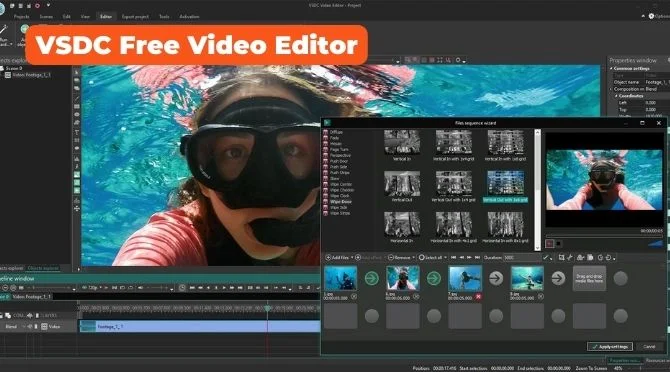This screenshot has height=372, width=670.
Task: Click the green transition arrow after first file
Action: click(371, 278)
